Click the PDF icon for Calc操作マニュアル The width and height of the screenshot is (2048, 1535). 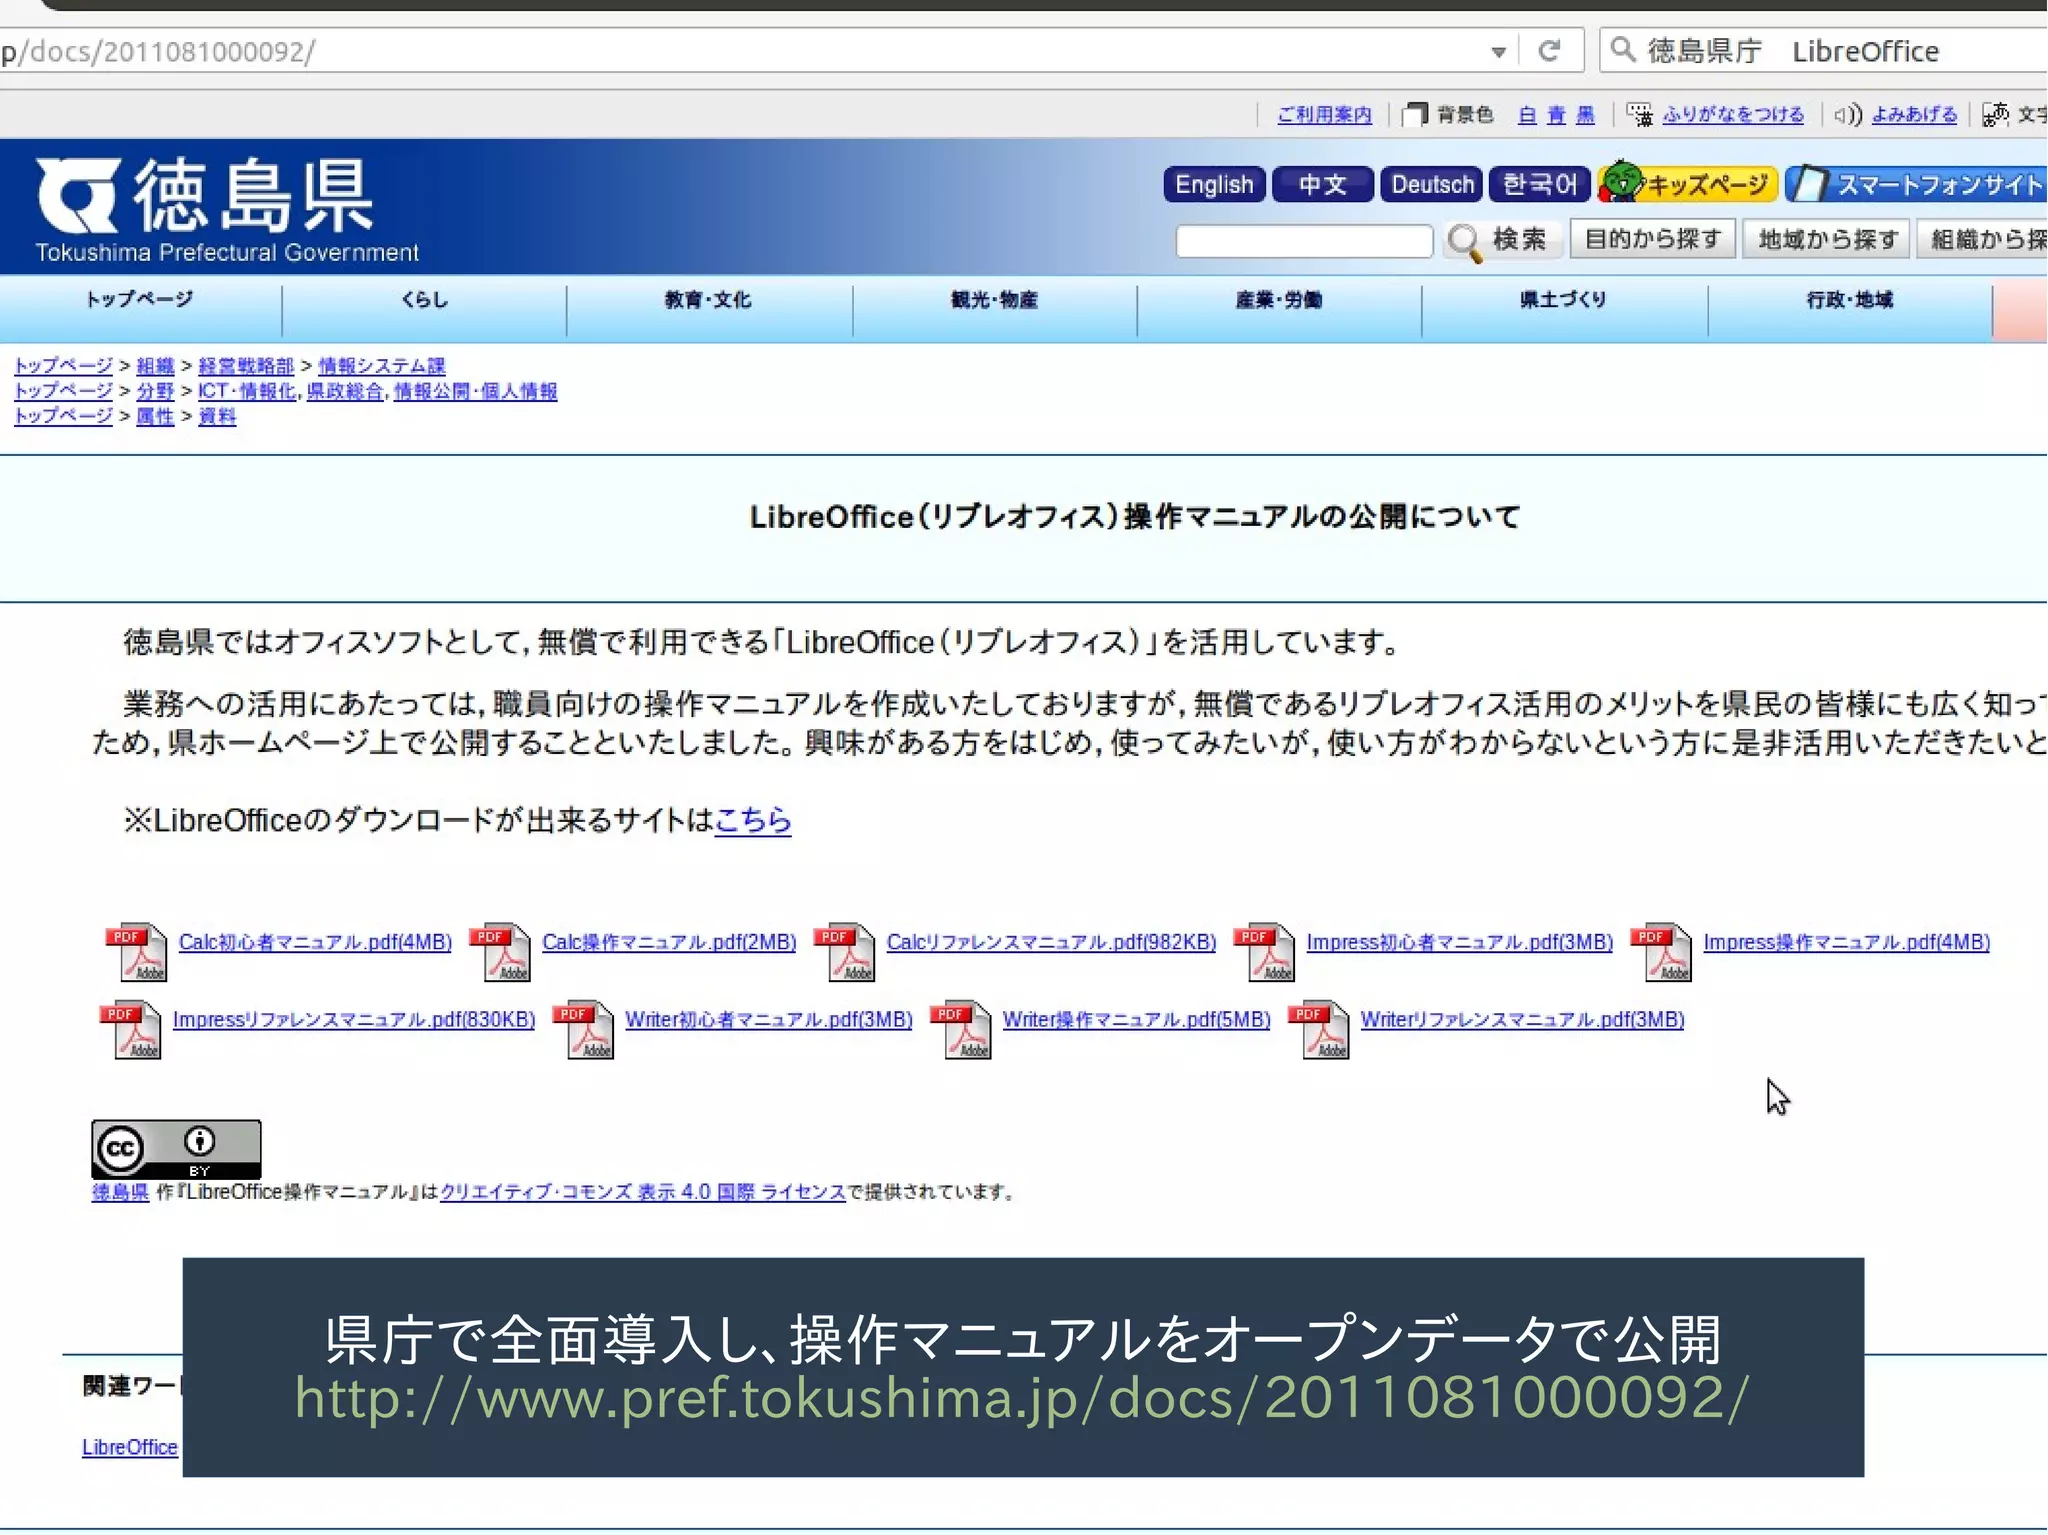500,951
